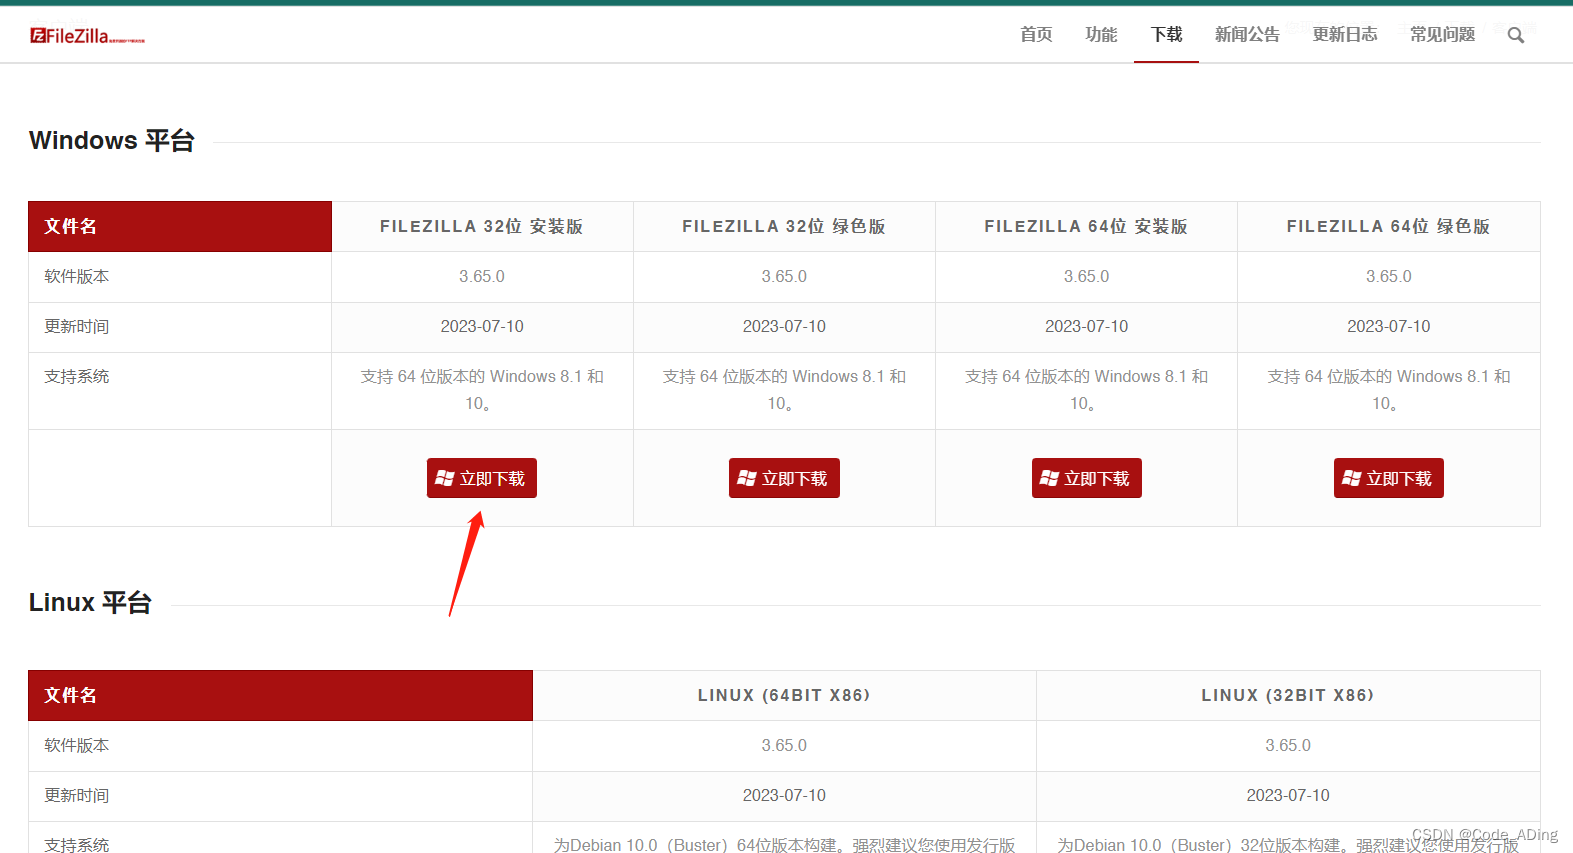Download FileZilla 32位 安装版
This screenshot has height=853, width=1573.
pyautogui.click(x=482, y=478)
